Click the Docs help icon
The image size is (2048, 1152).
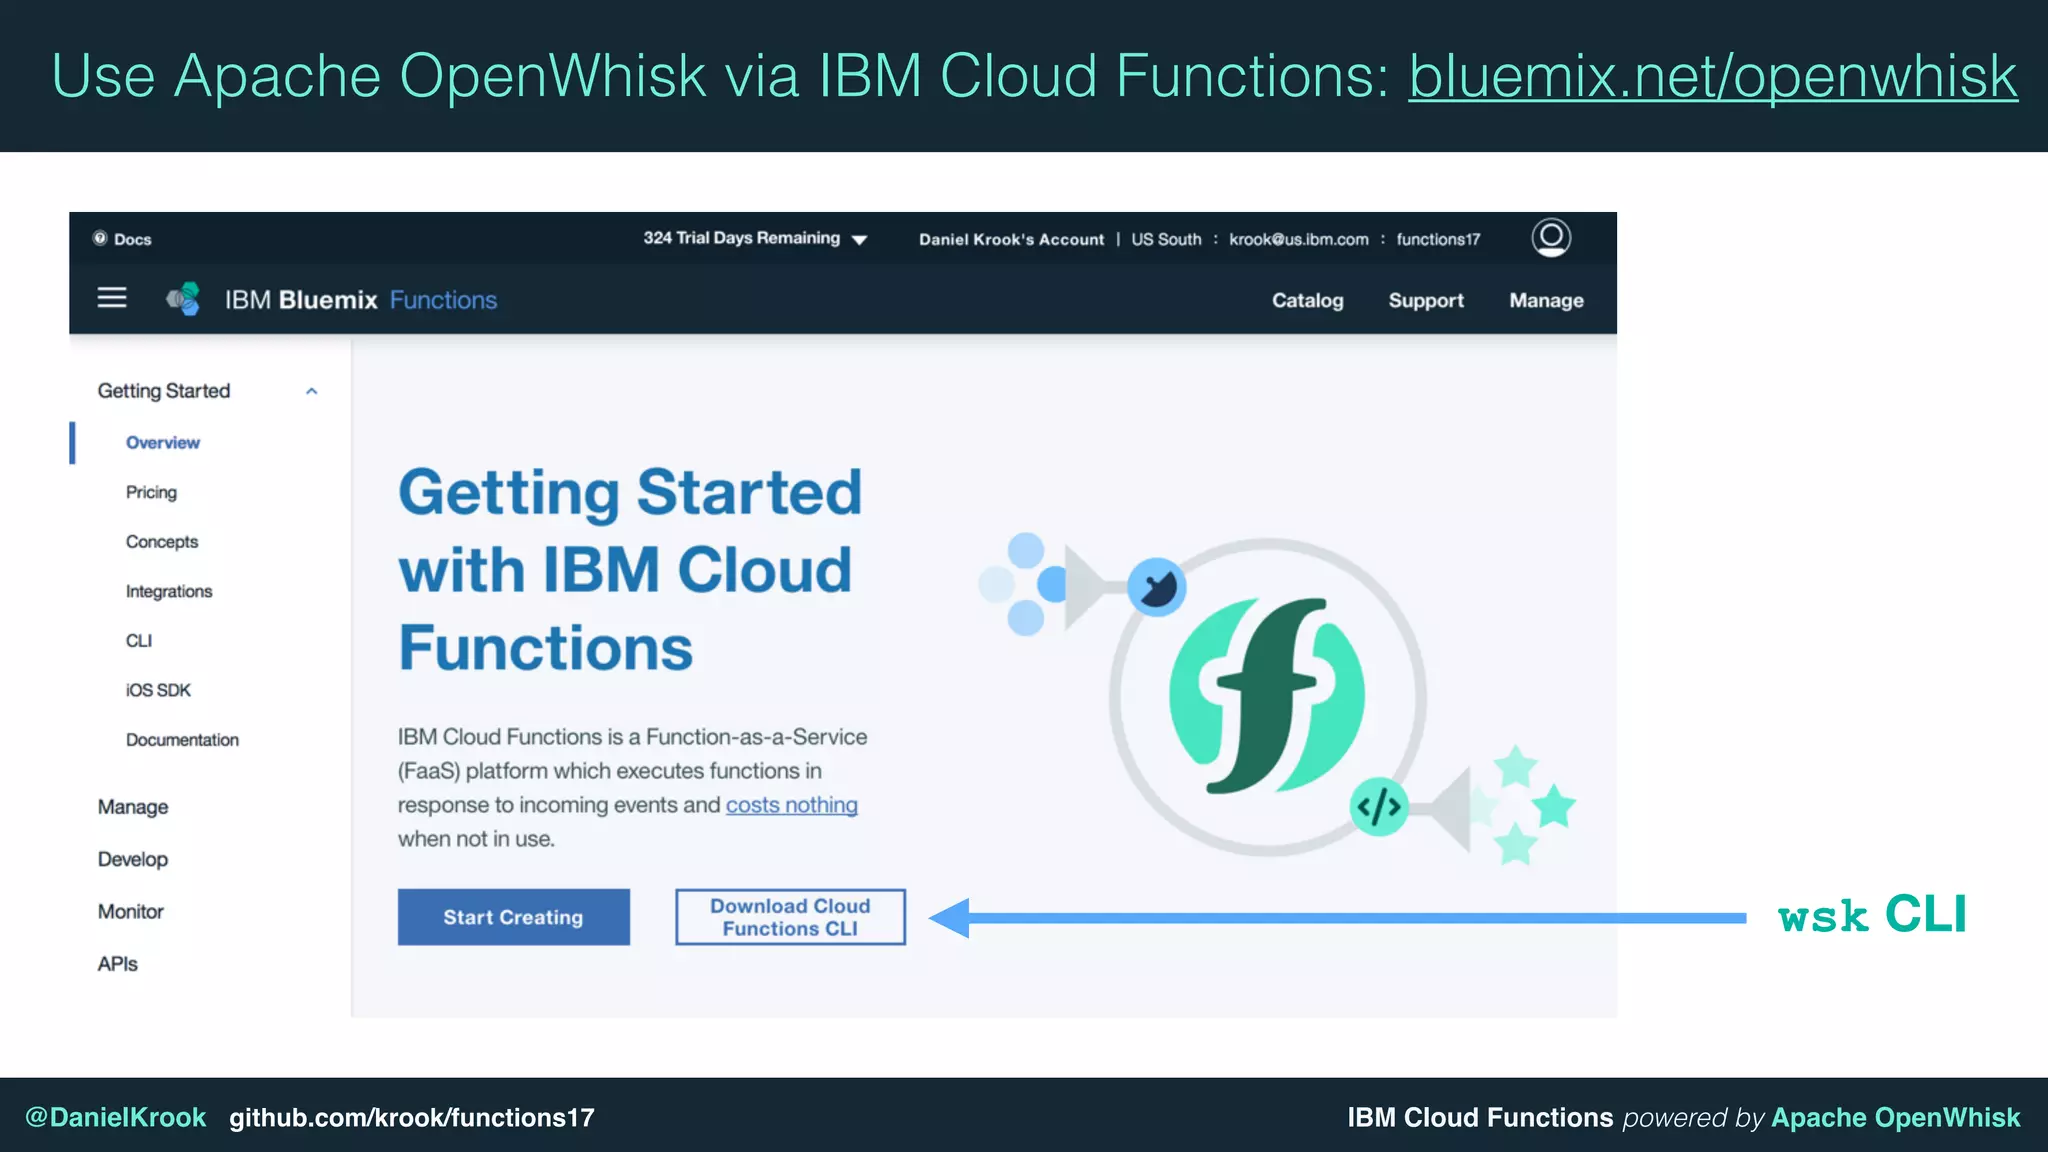coord(100,238)
